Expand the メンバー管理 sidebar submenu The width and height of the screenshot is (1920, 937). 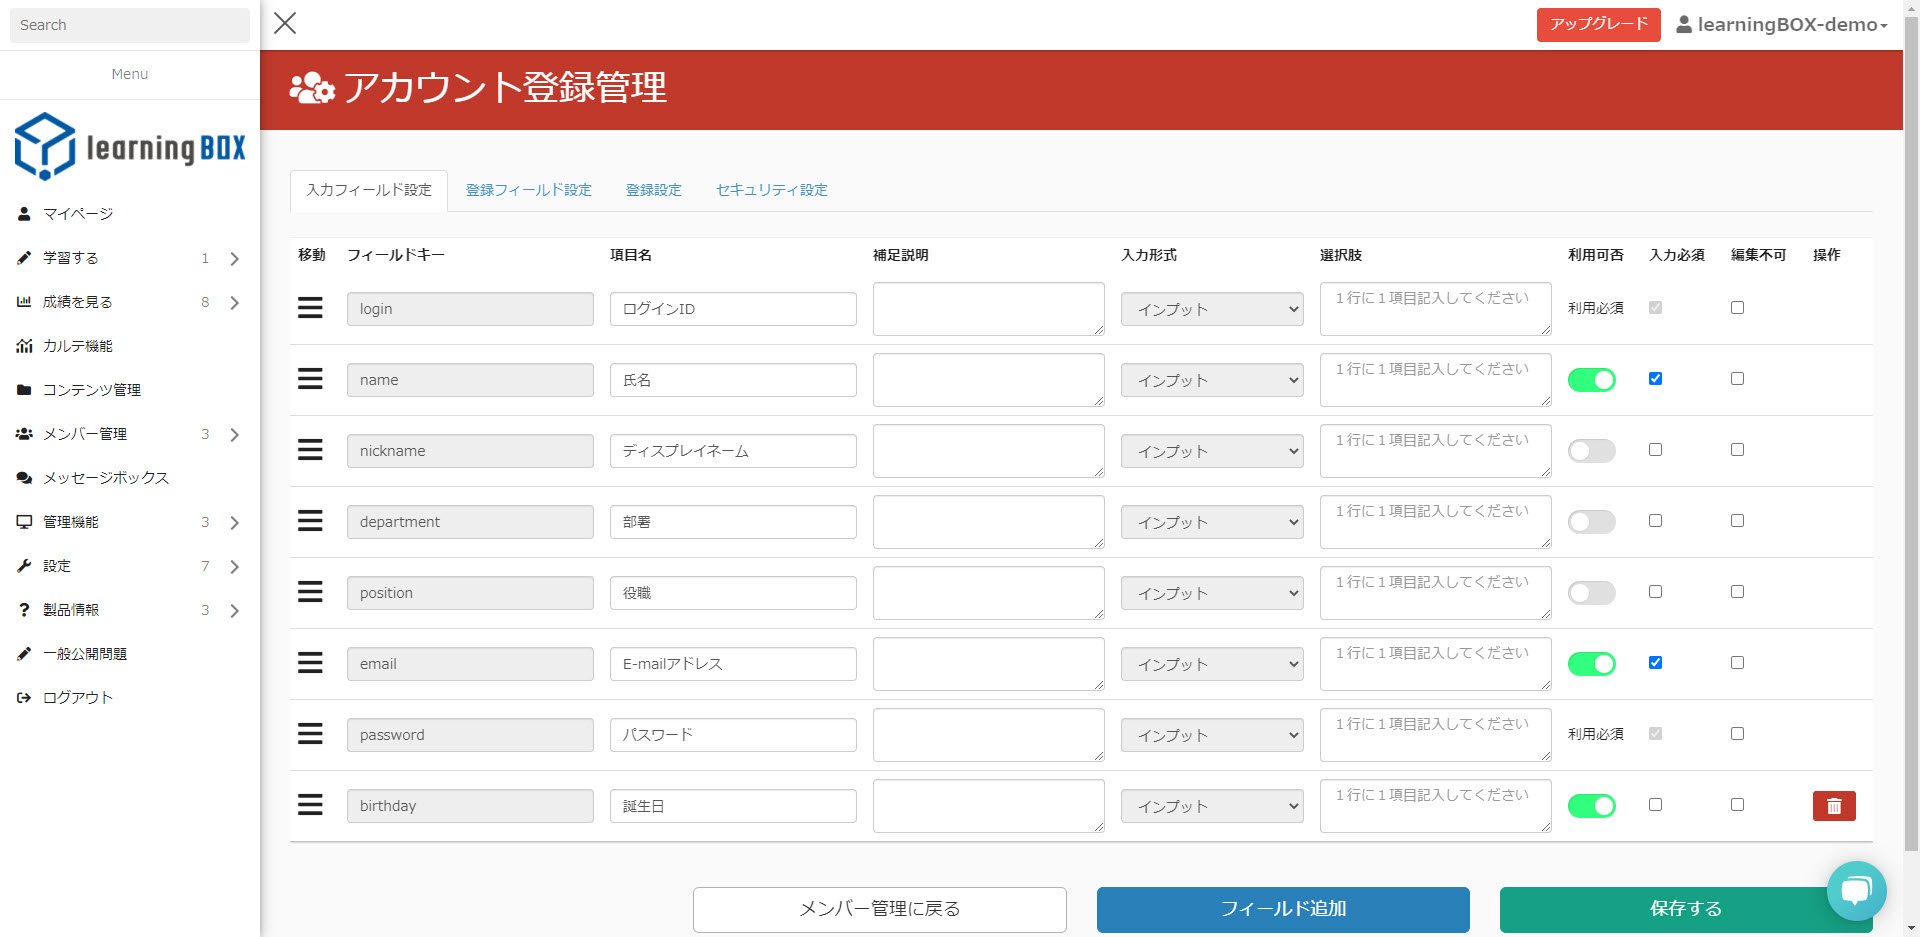coord(234,434)
